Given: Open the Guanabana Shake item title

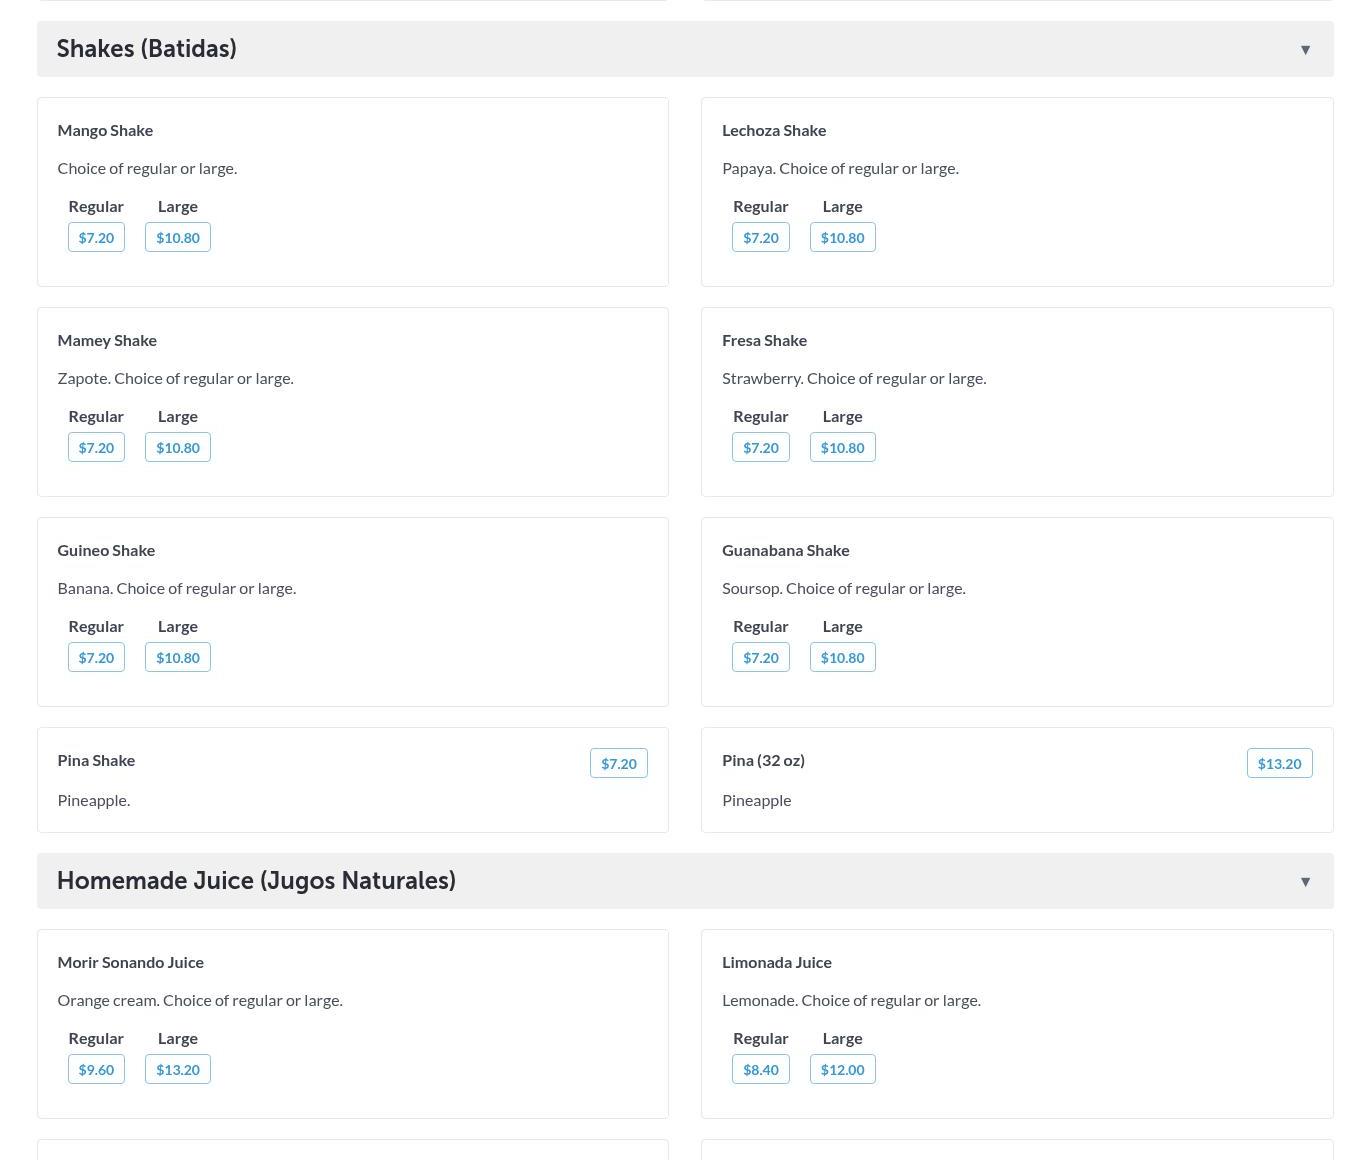Looking at the screenshot, I should click(785, 550).
